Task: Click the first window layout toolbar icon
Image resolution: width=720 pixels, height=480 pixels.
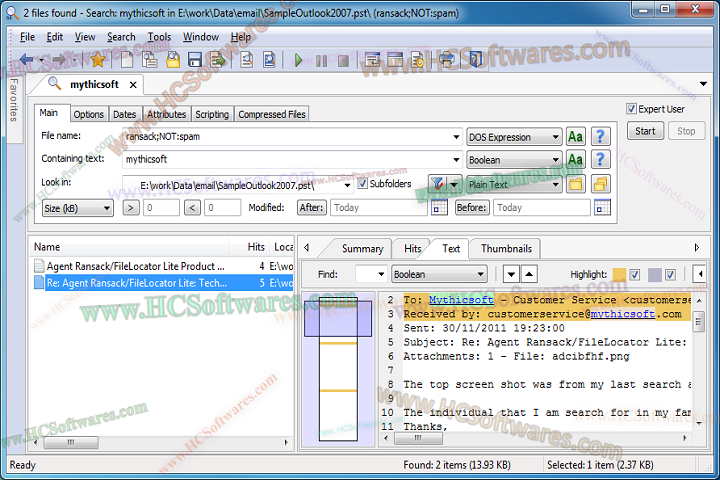Action: pos(372,60)
